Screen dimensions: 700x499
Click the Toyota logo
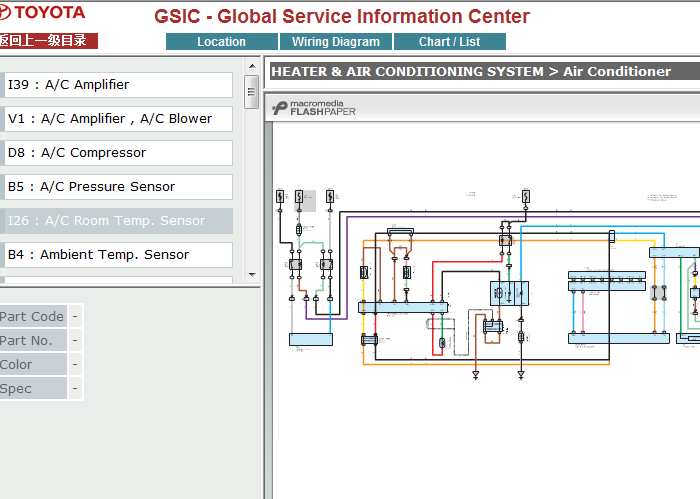pyautogui.click(x=42, y=12)
